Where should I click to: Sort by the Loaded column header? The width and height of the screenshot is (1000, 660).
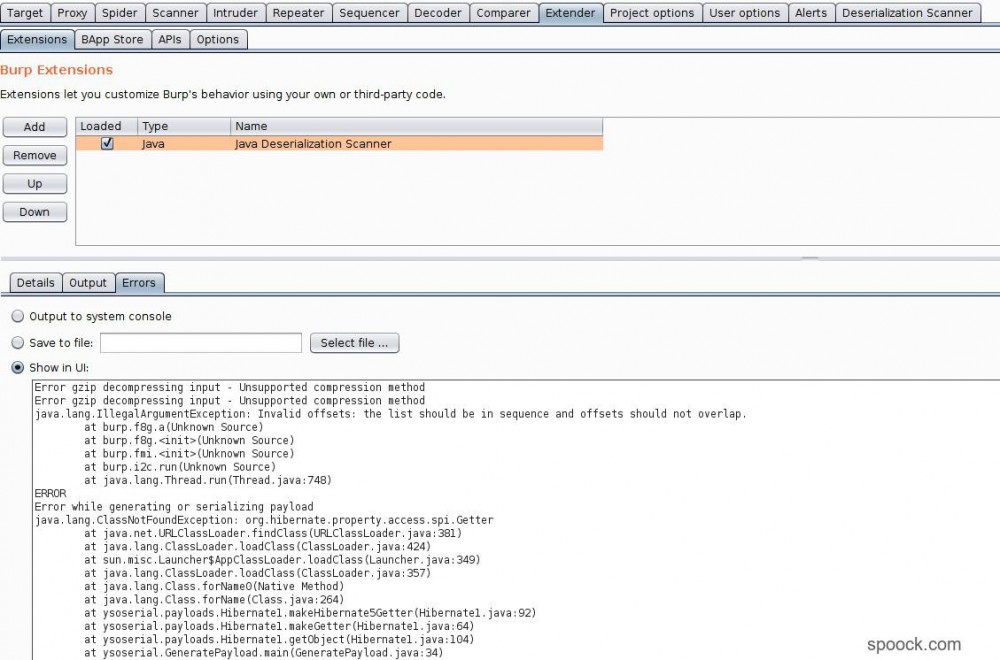coord(107,126)
